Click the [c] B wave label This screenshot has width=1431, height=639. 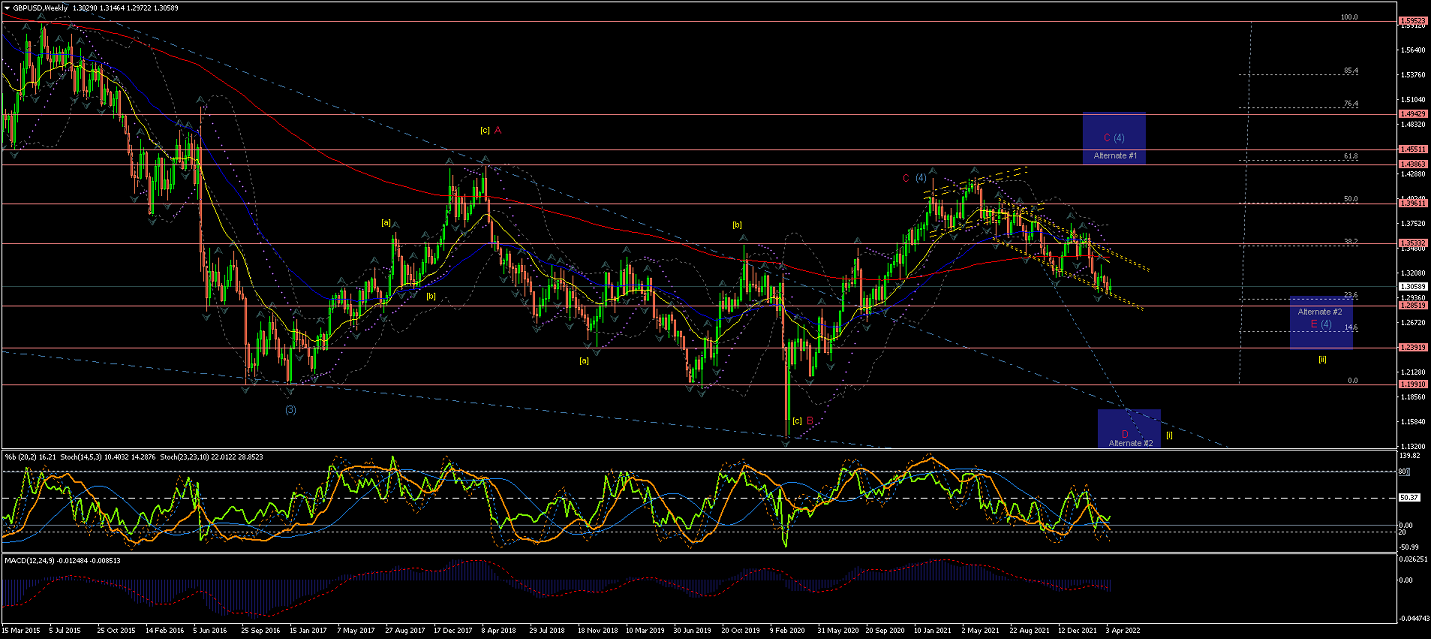tap(801, 420)
